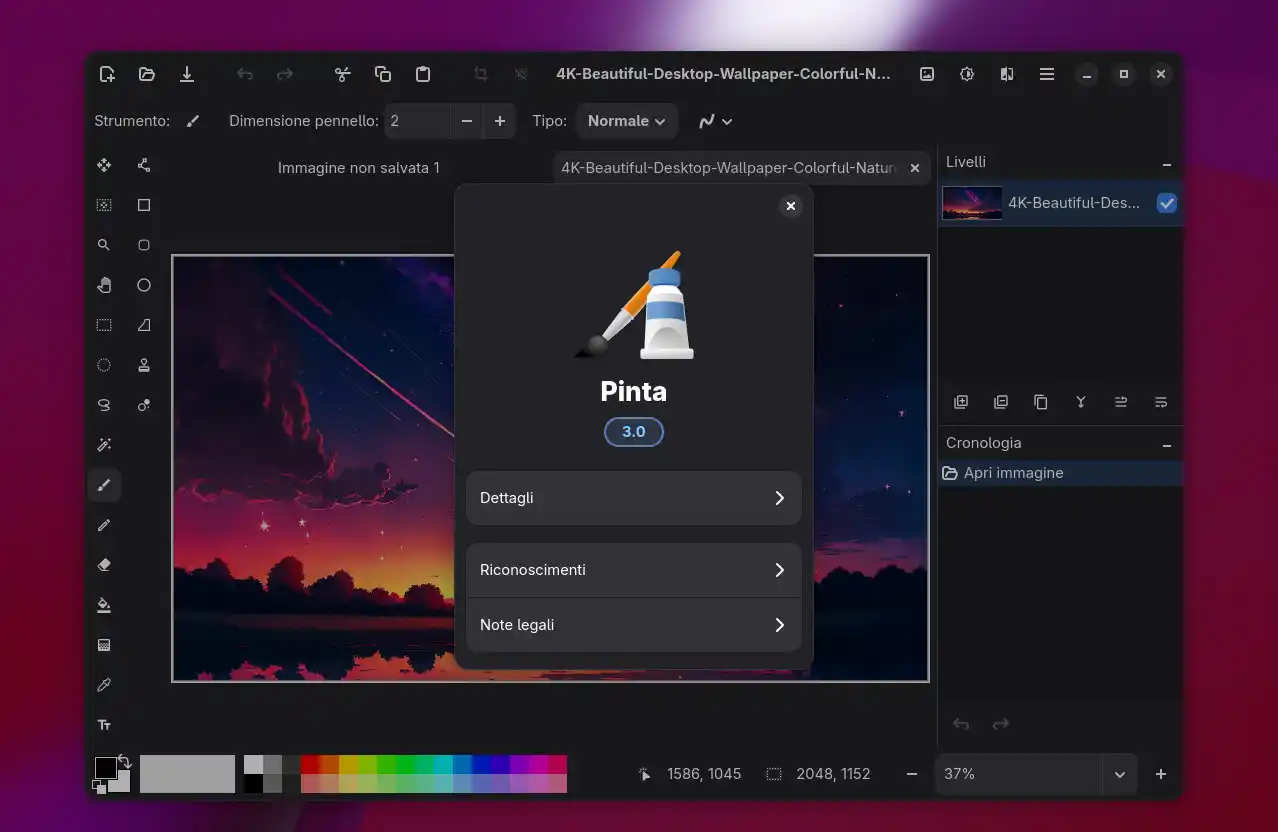
Task: Open the antialiasing curve dropdown
Action: (715, 121)
